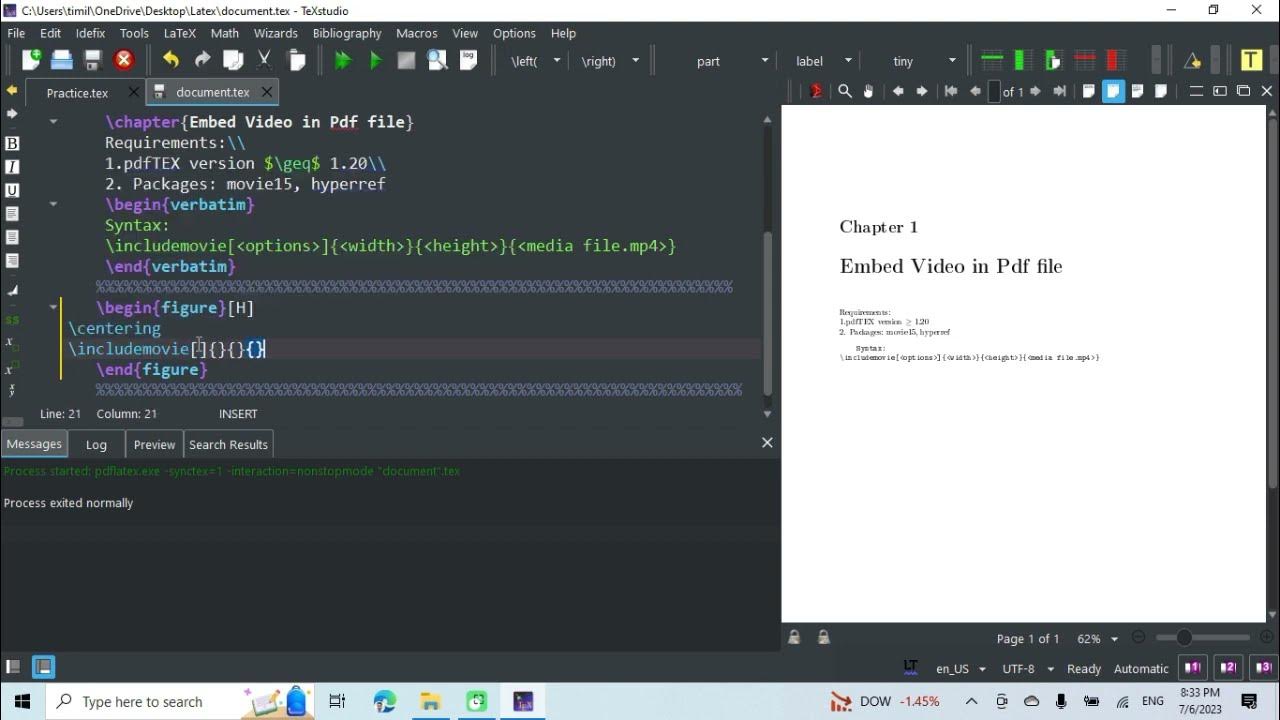Insert bold formatting from the side toolbar

12,143
